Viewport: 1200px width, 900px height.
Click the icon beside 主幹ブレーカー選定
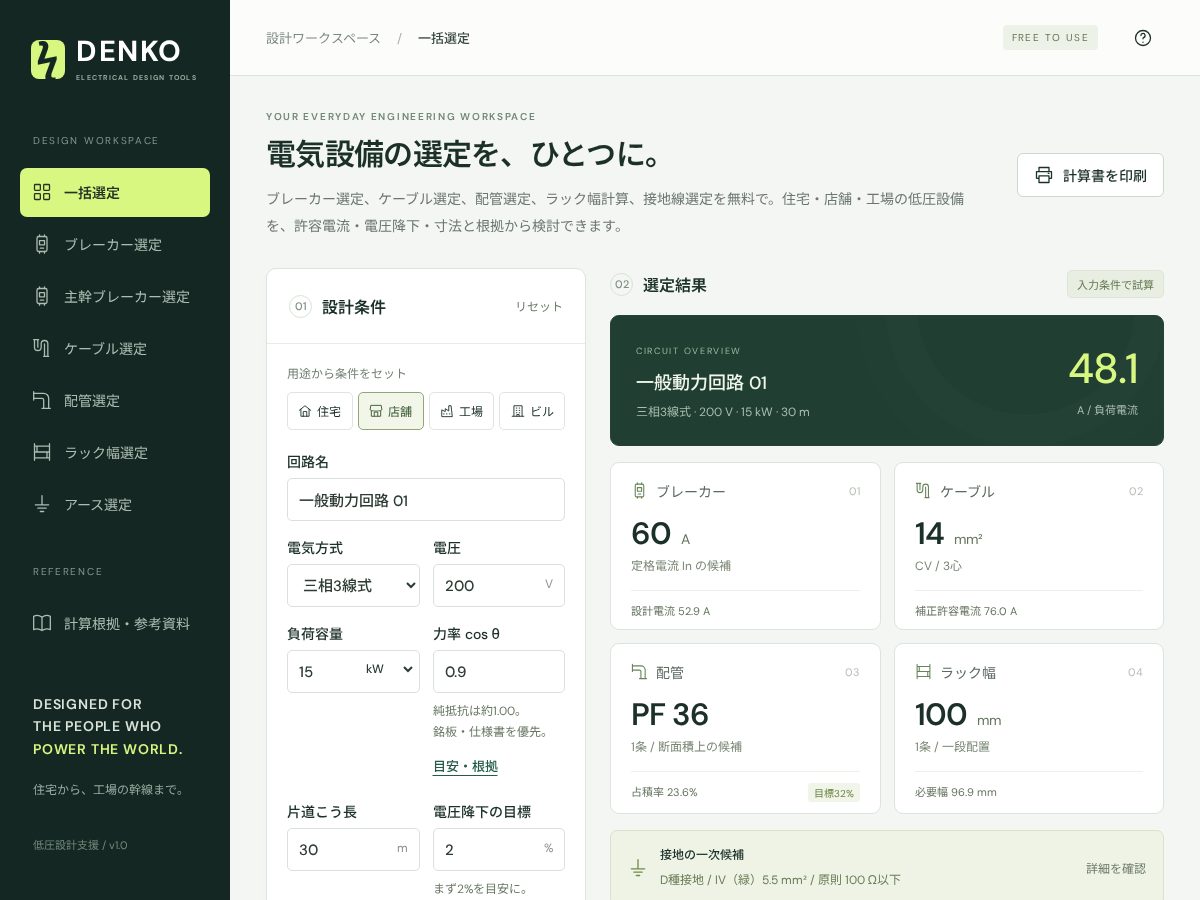[42, 296]
